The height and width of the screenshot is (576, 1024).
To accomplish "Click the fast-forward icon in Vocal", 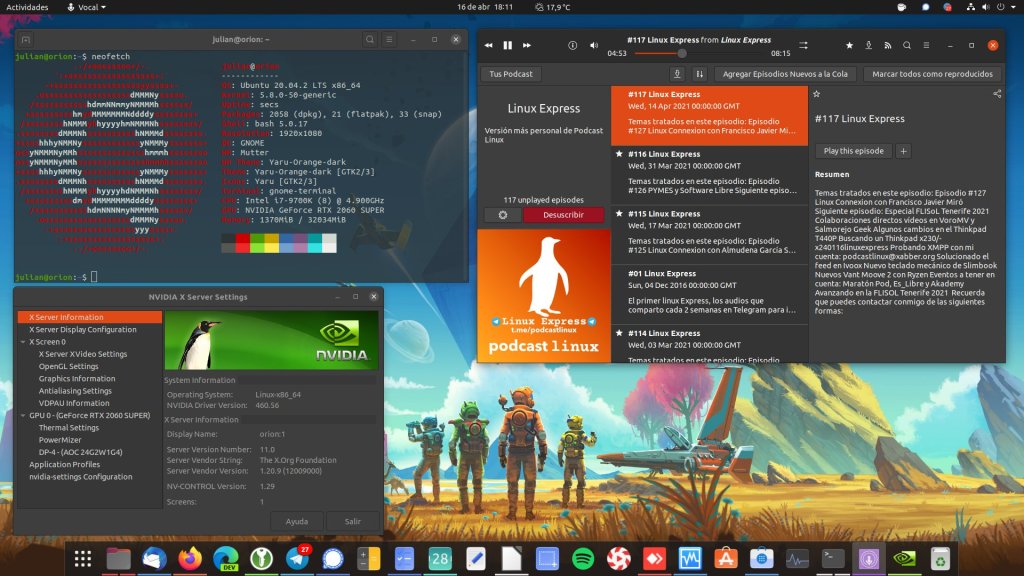I will point(527,45).
